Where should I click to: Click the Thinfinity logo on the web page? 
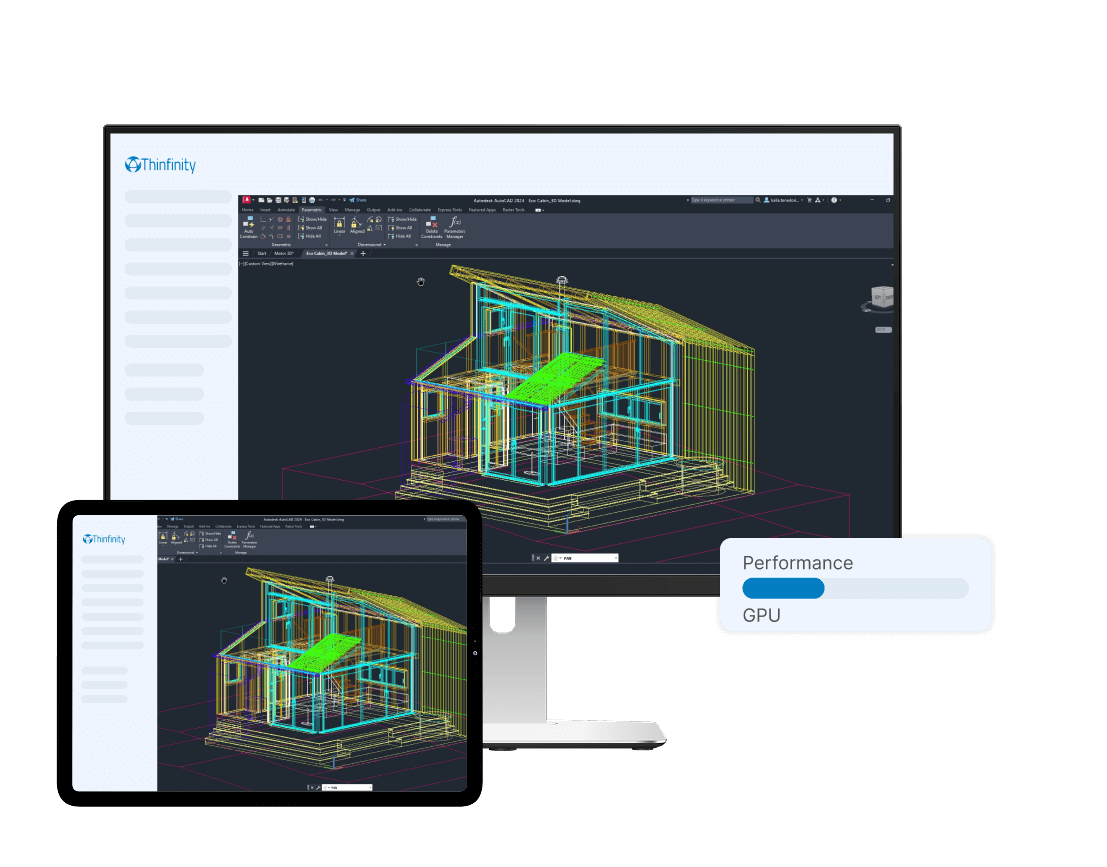coord(160,164)
